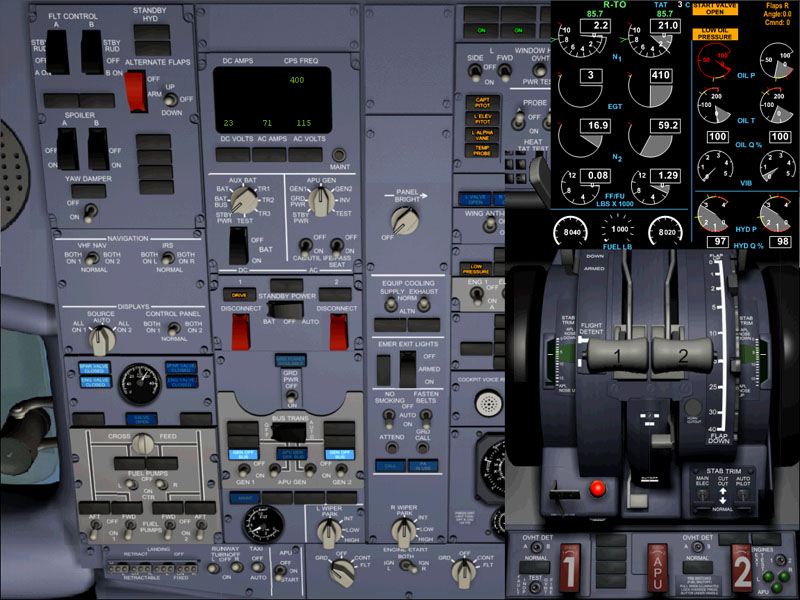Image resolution: width=800 pixels, height=600 pixels.
Task: Click the CAPT PITOT amber annunciator
Action: [483, 102]
